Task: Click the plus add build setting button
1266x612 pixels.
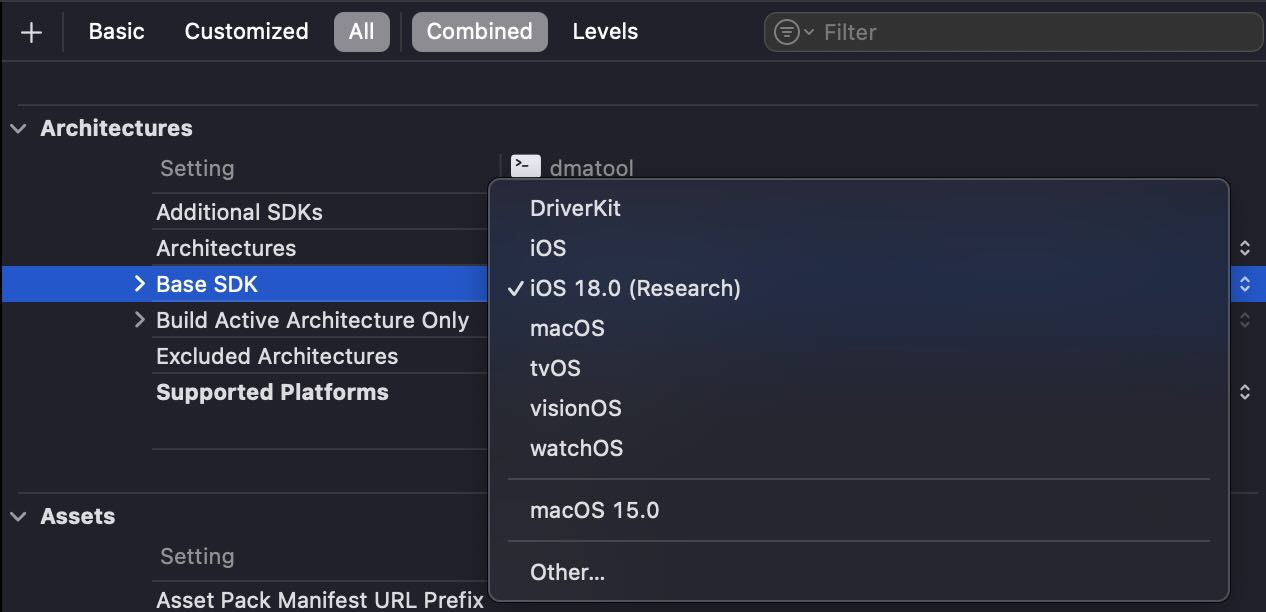Action: pyautogui.click(x=32, y=32)
